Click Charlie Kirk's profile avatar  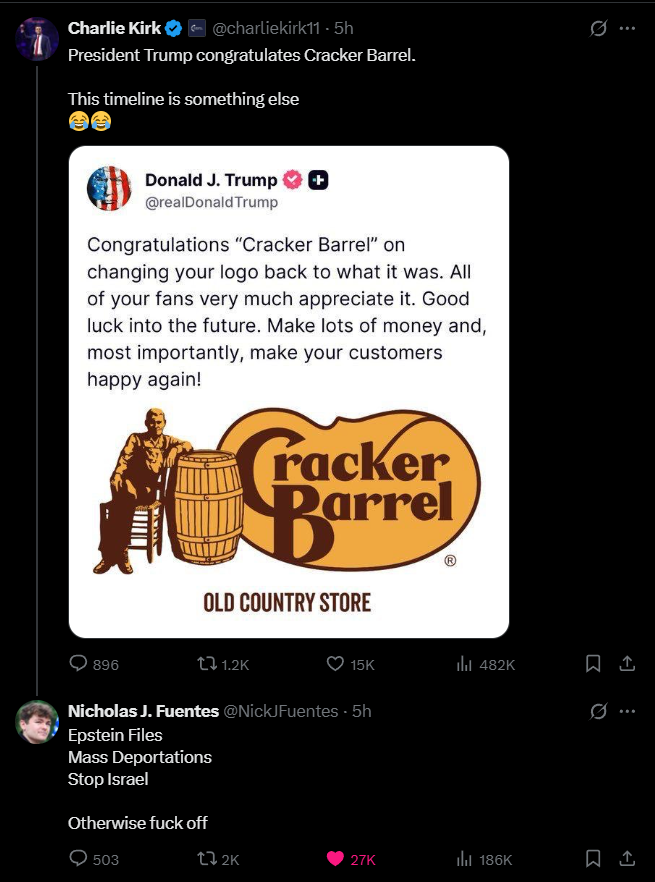[x=37, y=38]
